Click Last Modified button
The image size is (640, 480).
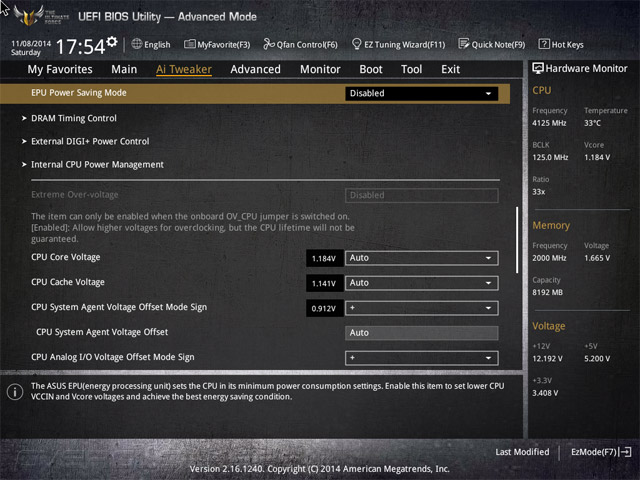[x=522, y=452]
